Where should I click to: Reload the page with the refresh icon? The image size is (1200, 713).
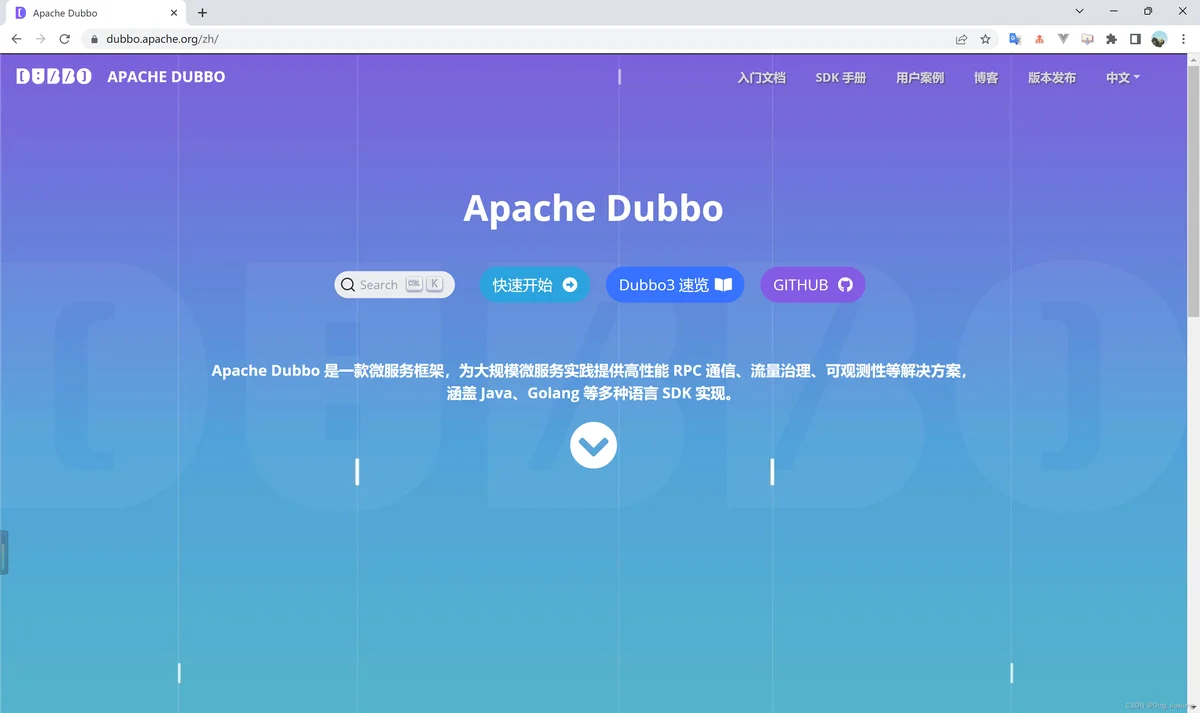coord(65,39)
